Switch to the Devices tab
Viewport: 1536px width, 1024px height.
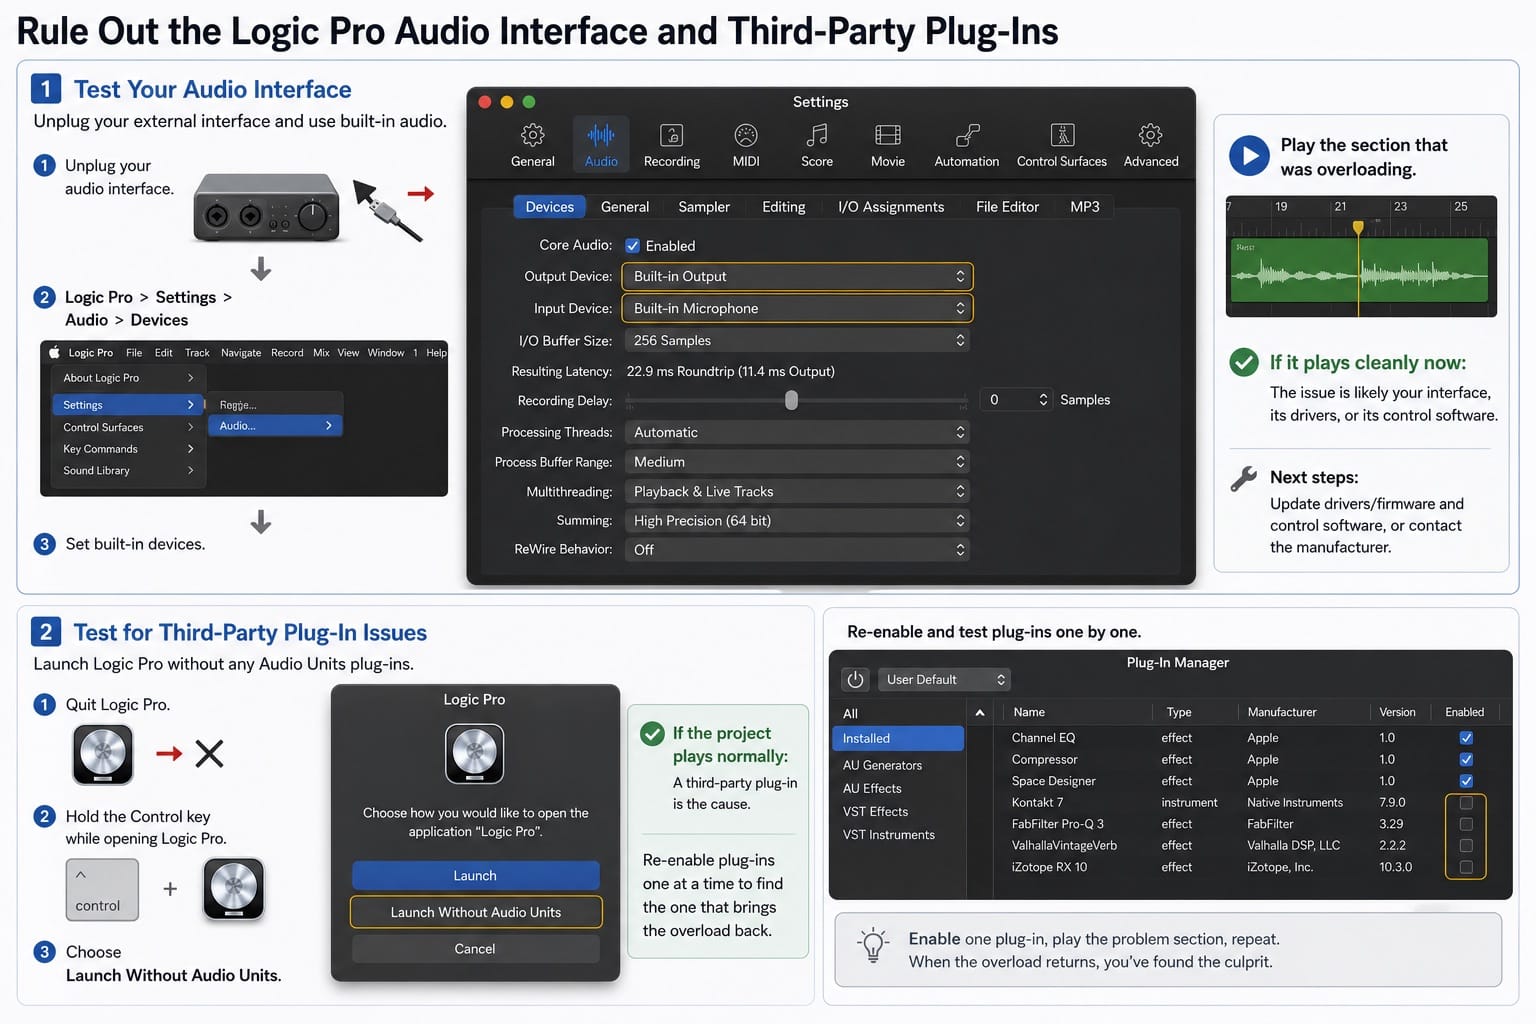549,207
